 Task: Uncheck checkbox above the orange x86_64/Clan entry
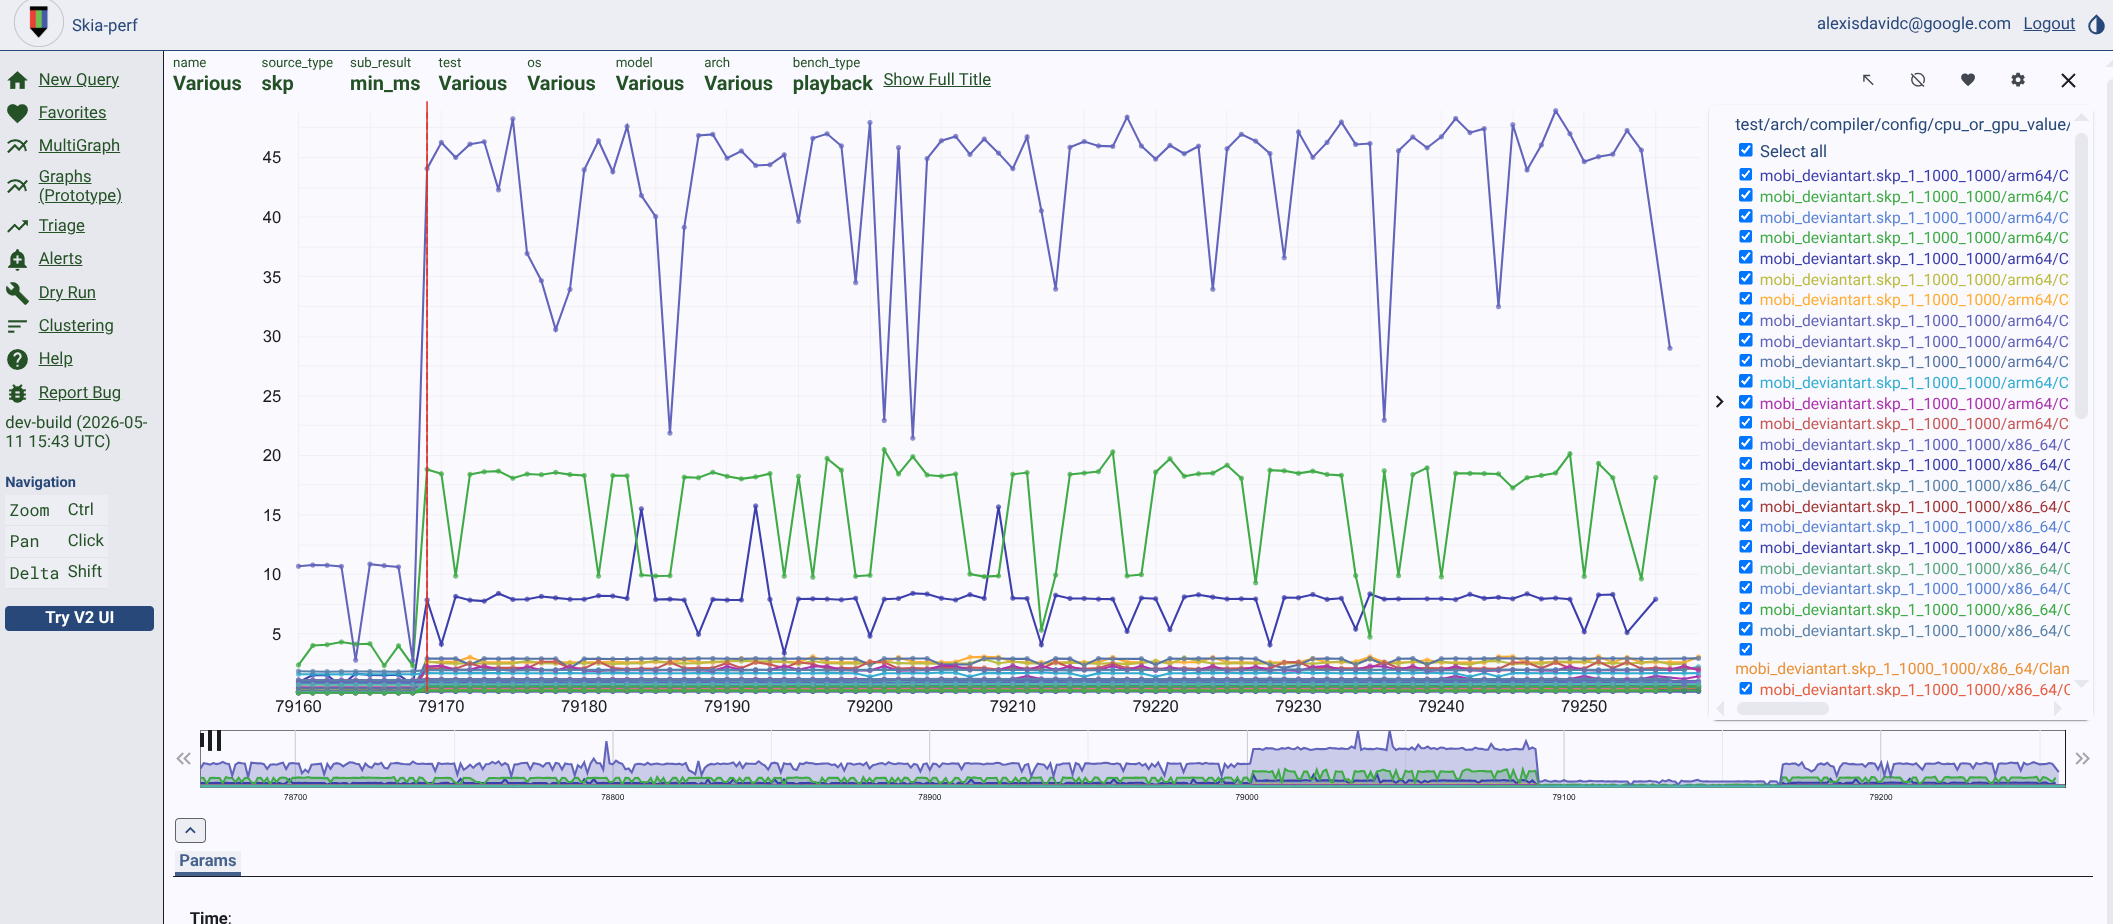click(x=1745, y=649)
